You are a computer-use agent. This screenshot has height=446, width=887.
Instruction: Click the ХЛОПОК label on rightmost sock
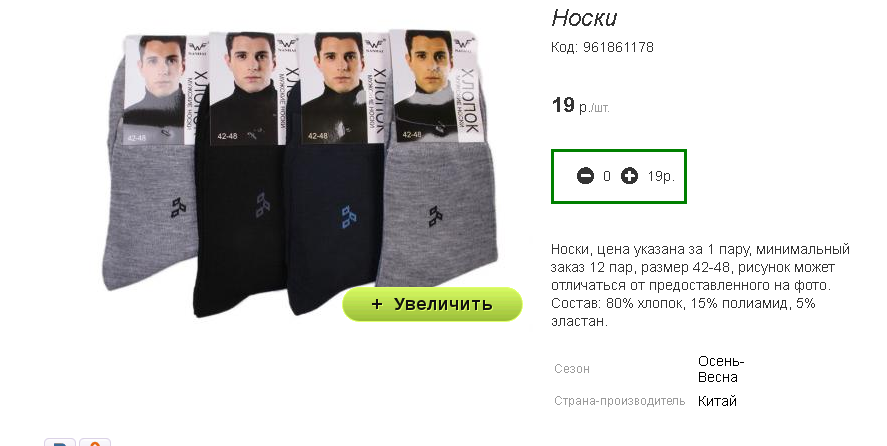(469, 101)
